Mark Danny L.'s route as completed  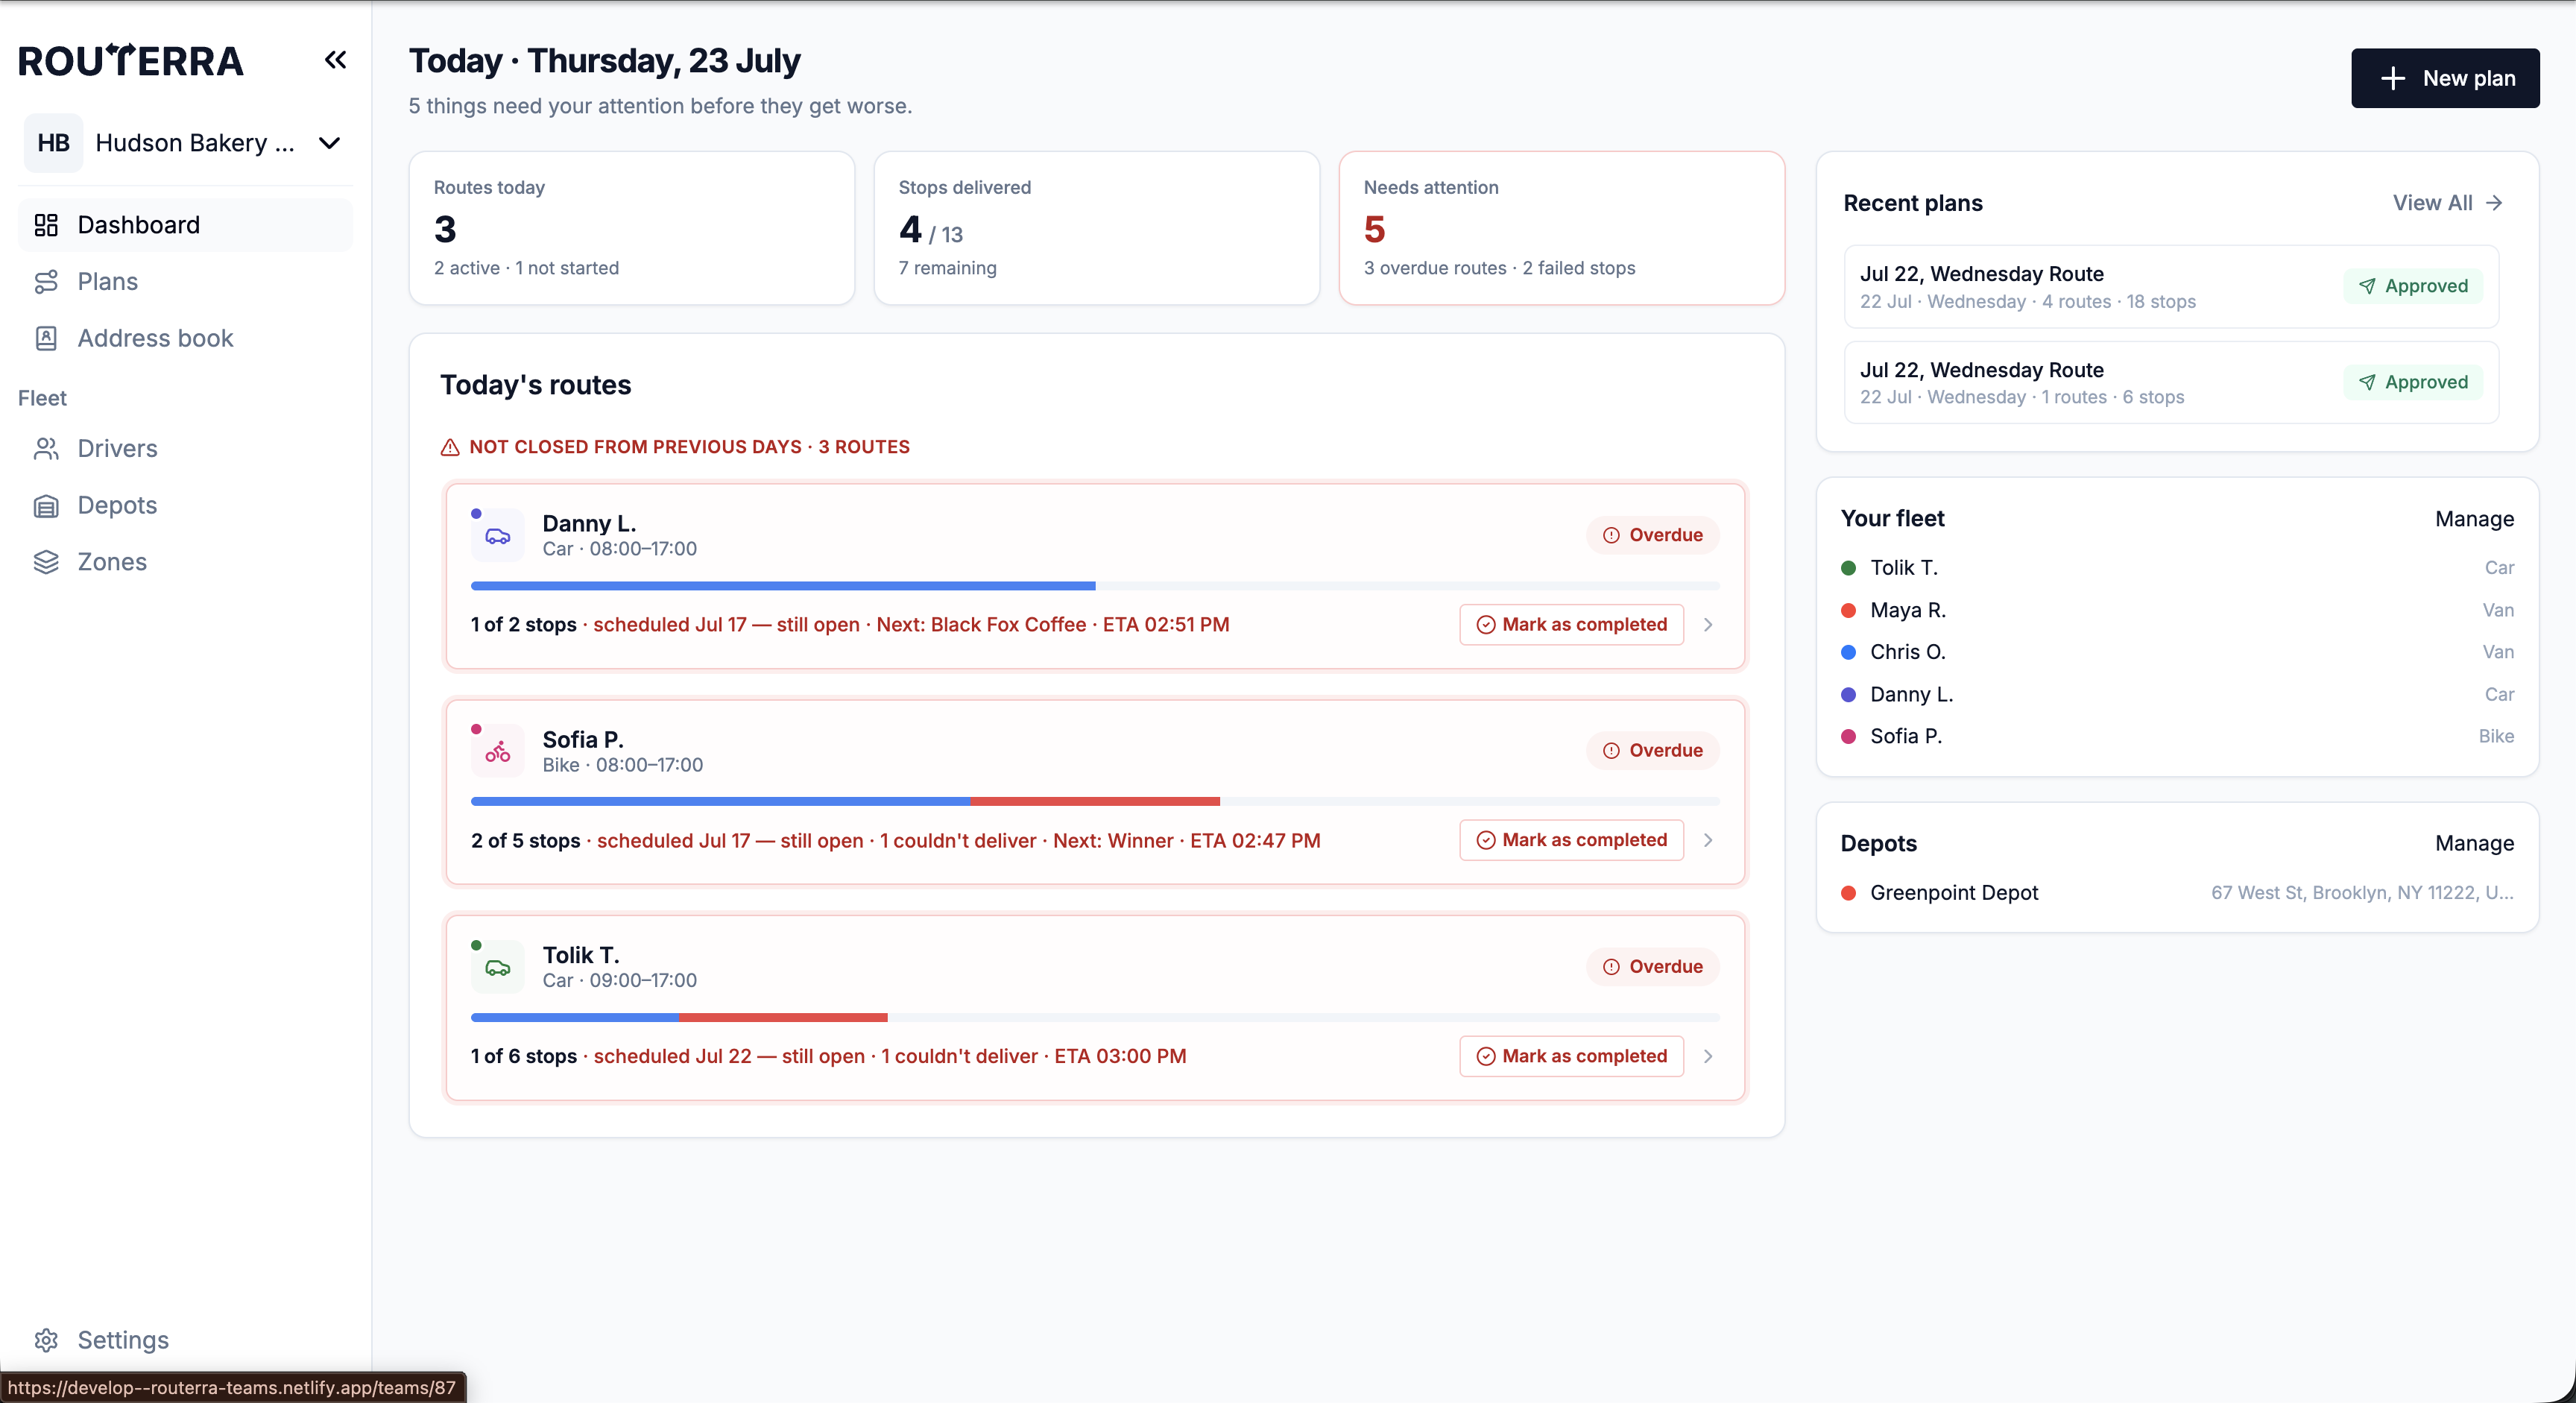(1571, 625)
